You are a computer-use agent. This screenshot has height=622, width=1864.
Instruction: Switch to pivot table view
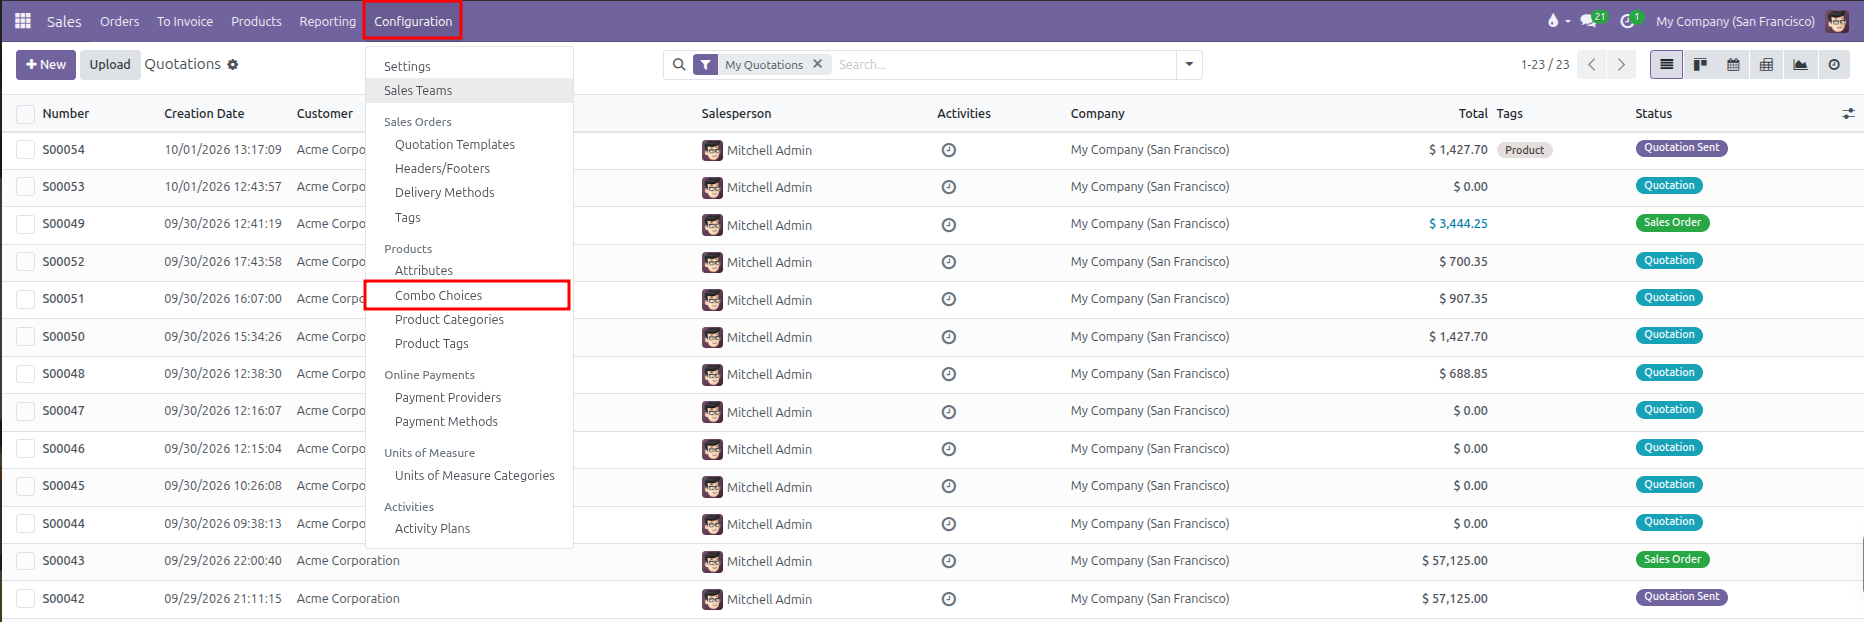[x=1767, y=65]
